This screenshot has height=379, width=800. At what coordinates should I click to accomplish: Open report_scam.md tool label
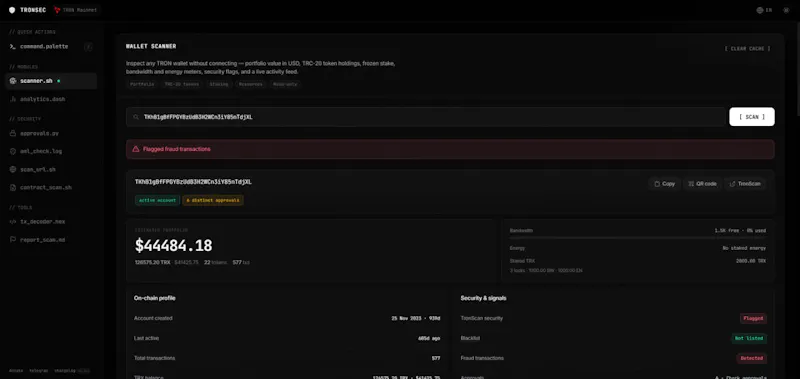(43, 240)
